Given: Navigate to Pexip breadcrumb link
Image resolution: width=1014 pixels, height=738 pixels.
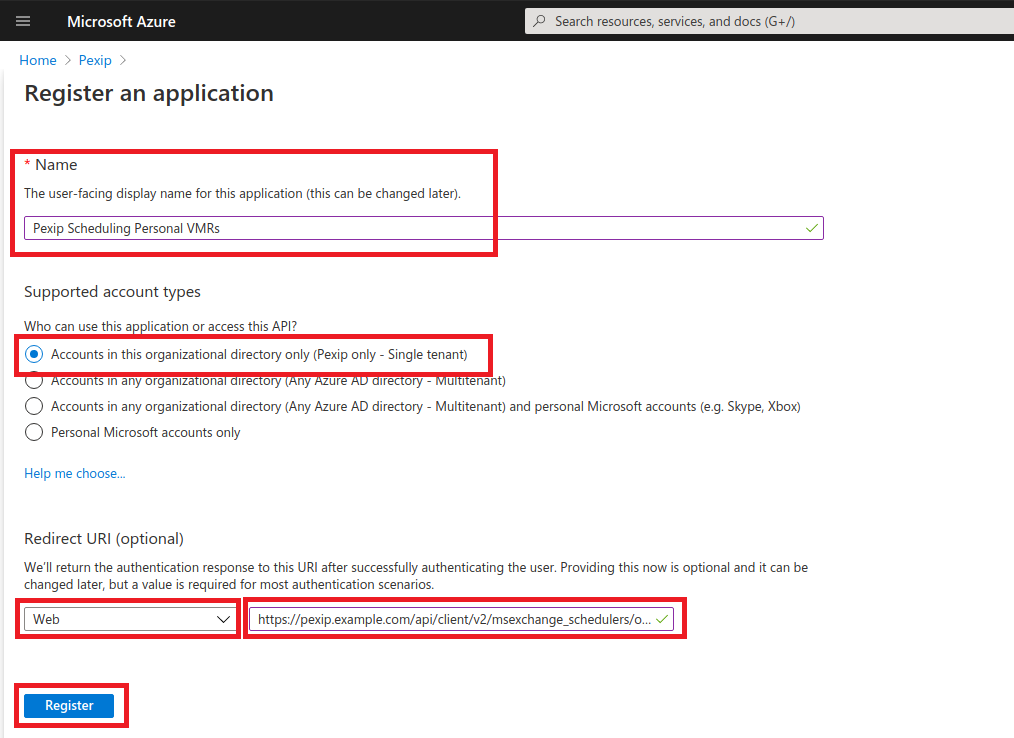Looking at the screenshot, I should (x=95, y=61).
